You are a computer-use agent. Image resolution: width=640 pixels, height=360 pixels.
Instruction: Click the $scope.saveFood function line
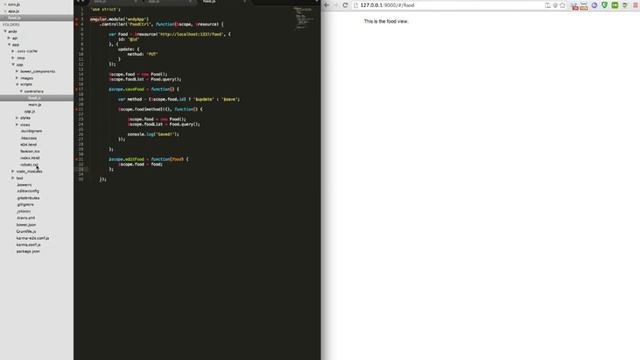(144, 89)
